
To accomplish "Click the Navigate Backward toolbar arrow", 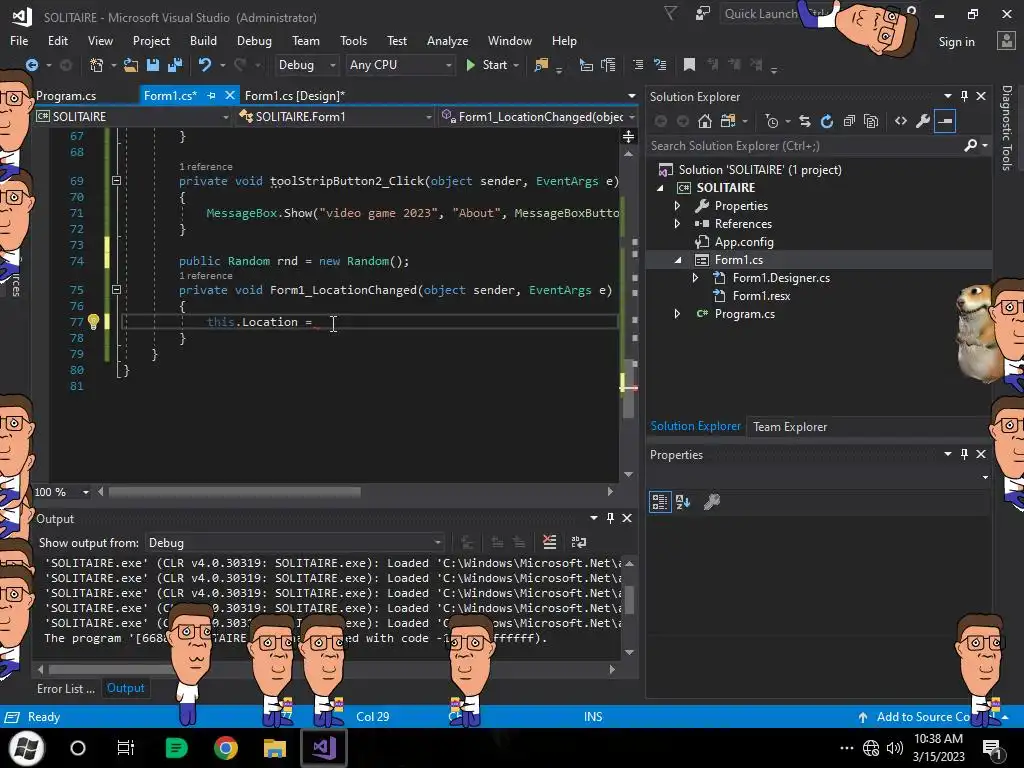I will pyautogui.click(x=31, y=65).
